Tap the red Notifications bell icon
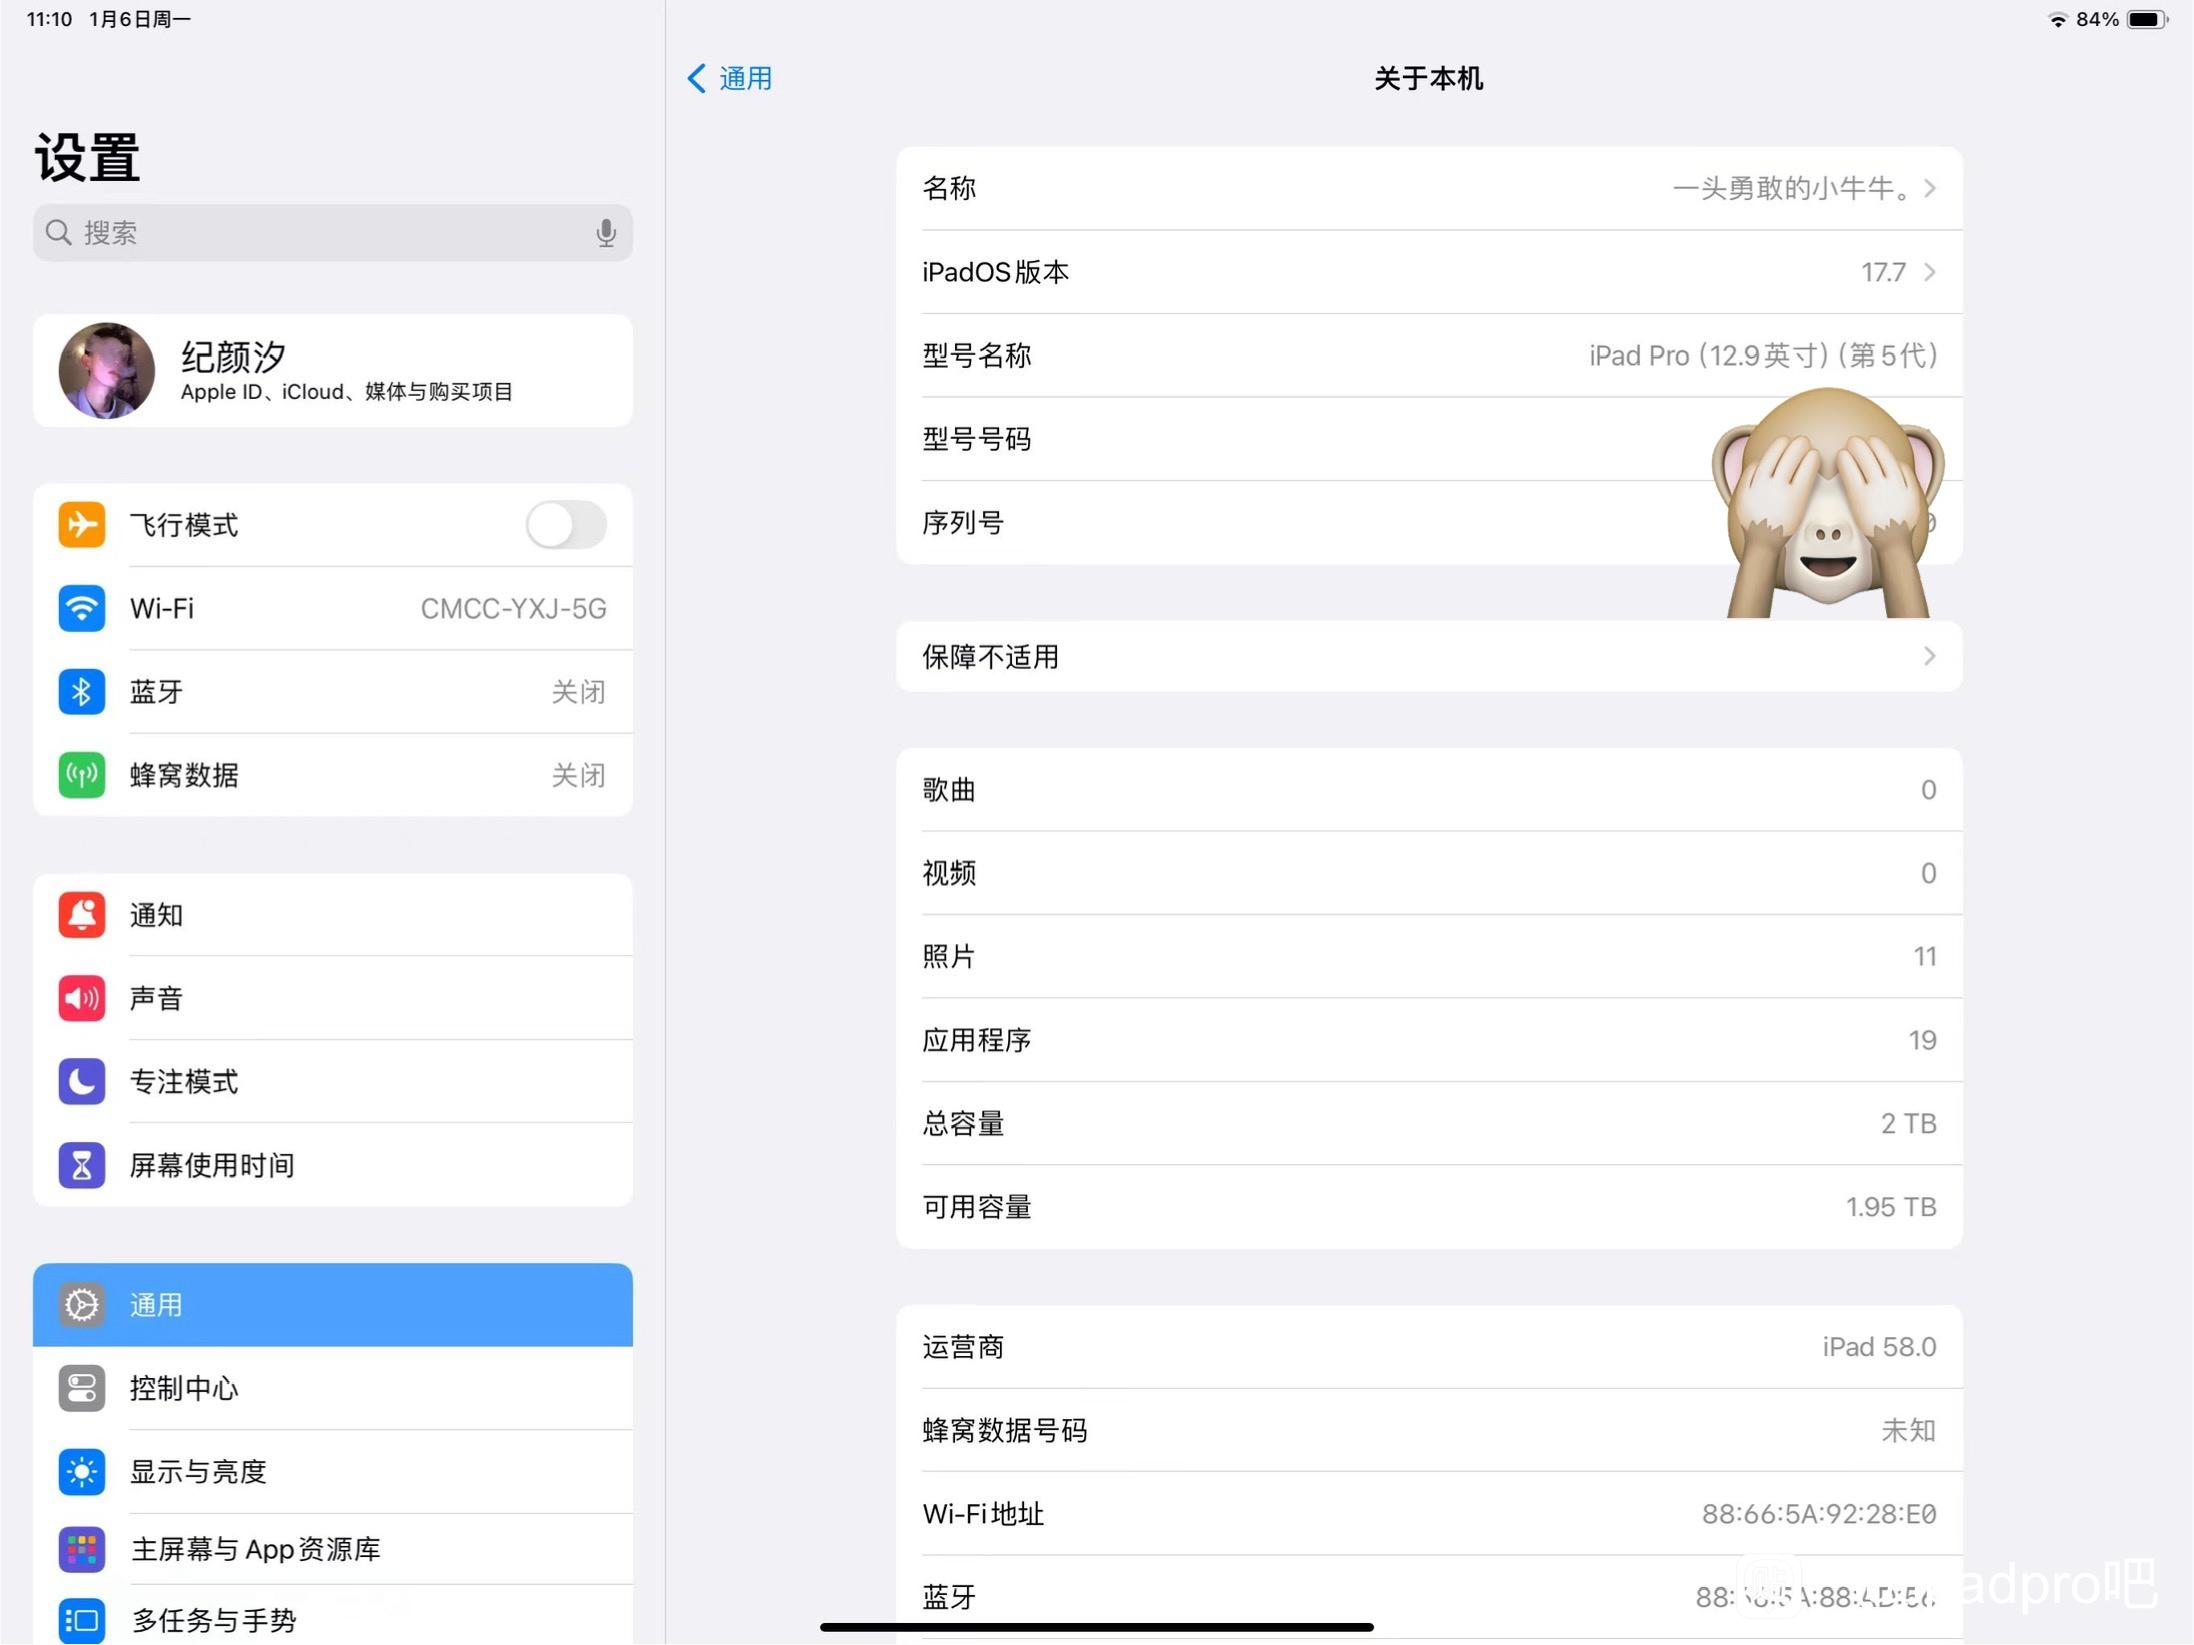Image resolution: width=2194 pixels, height=1645 pixels. [x=81, y=915]
